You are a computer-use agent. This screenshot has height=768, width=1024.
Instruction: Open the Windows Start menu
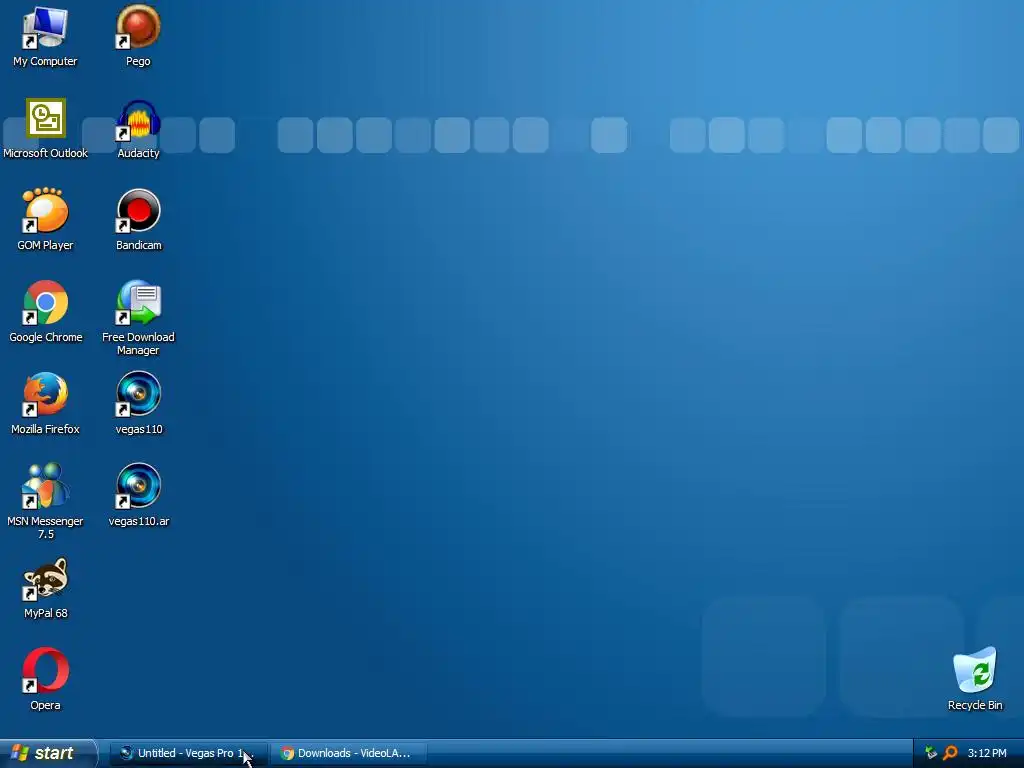click(x=47, y=753)
